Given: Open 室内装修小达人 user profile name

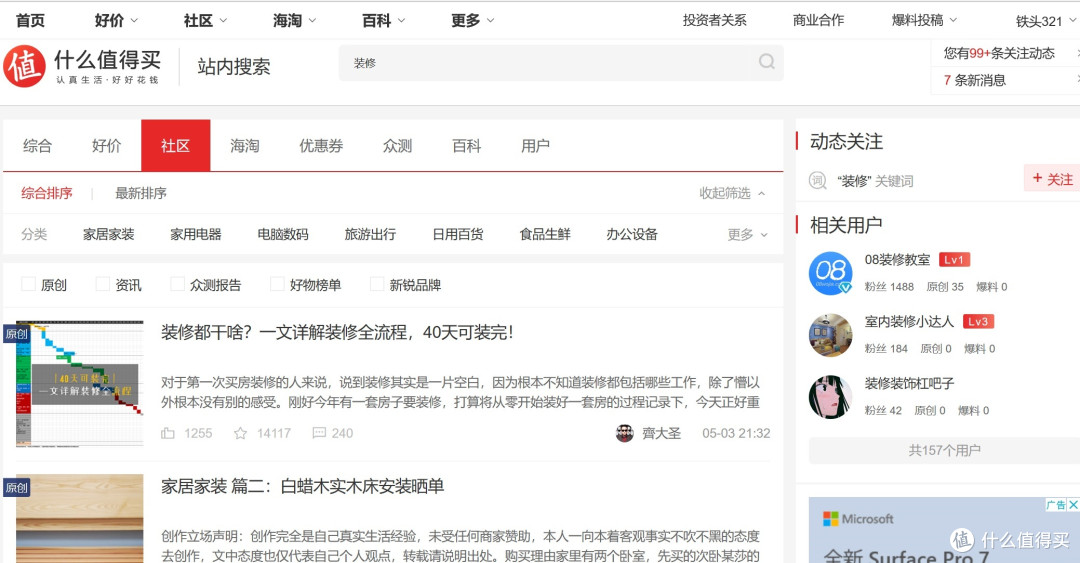Looking at the screenshot, I should point(909,322).
